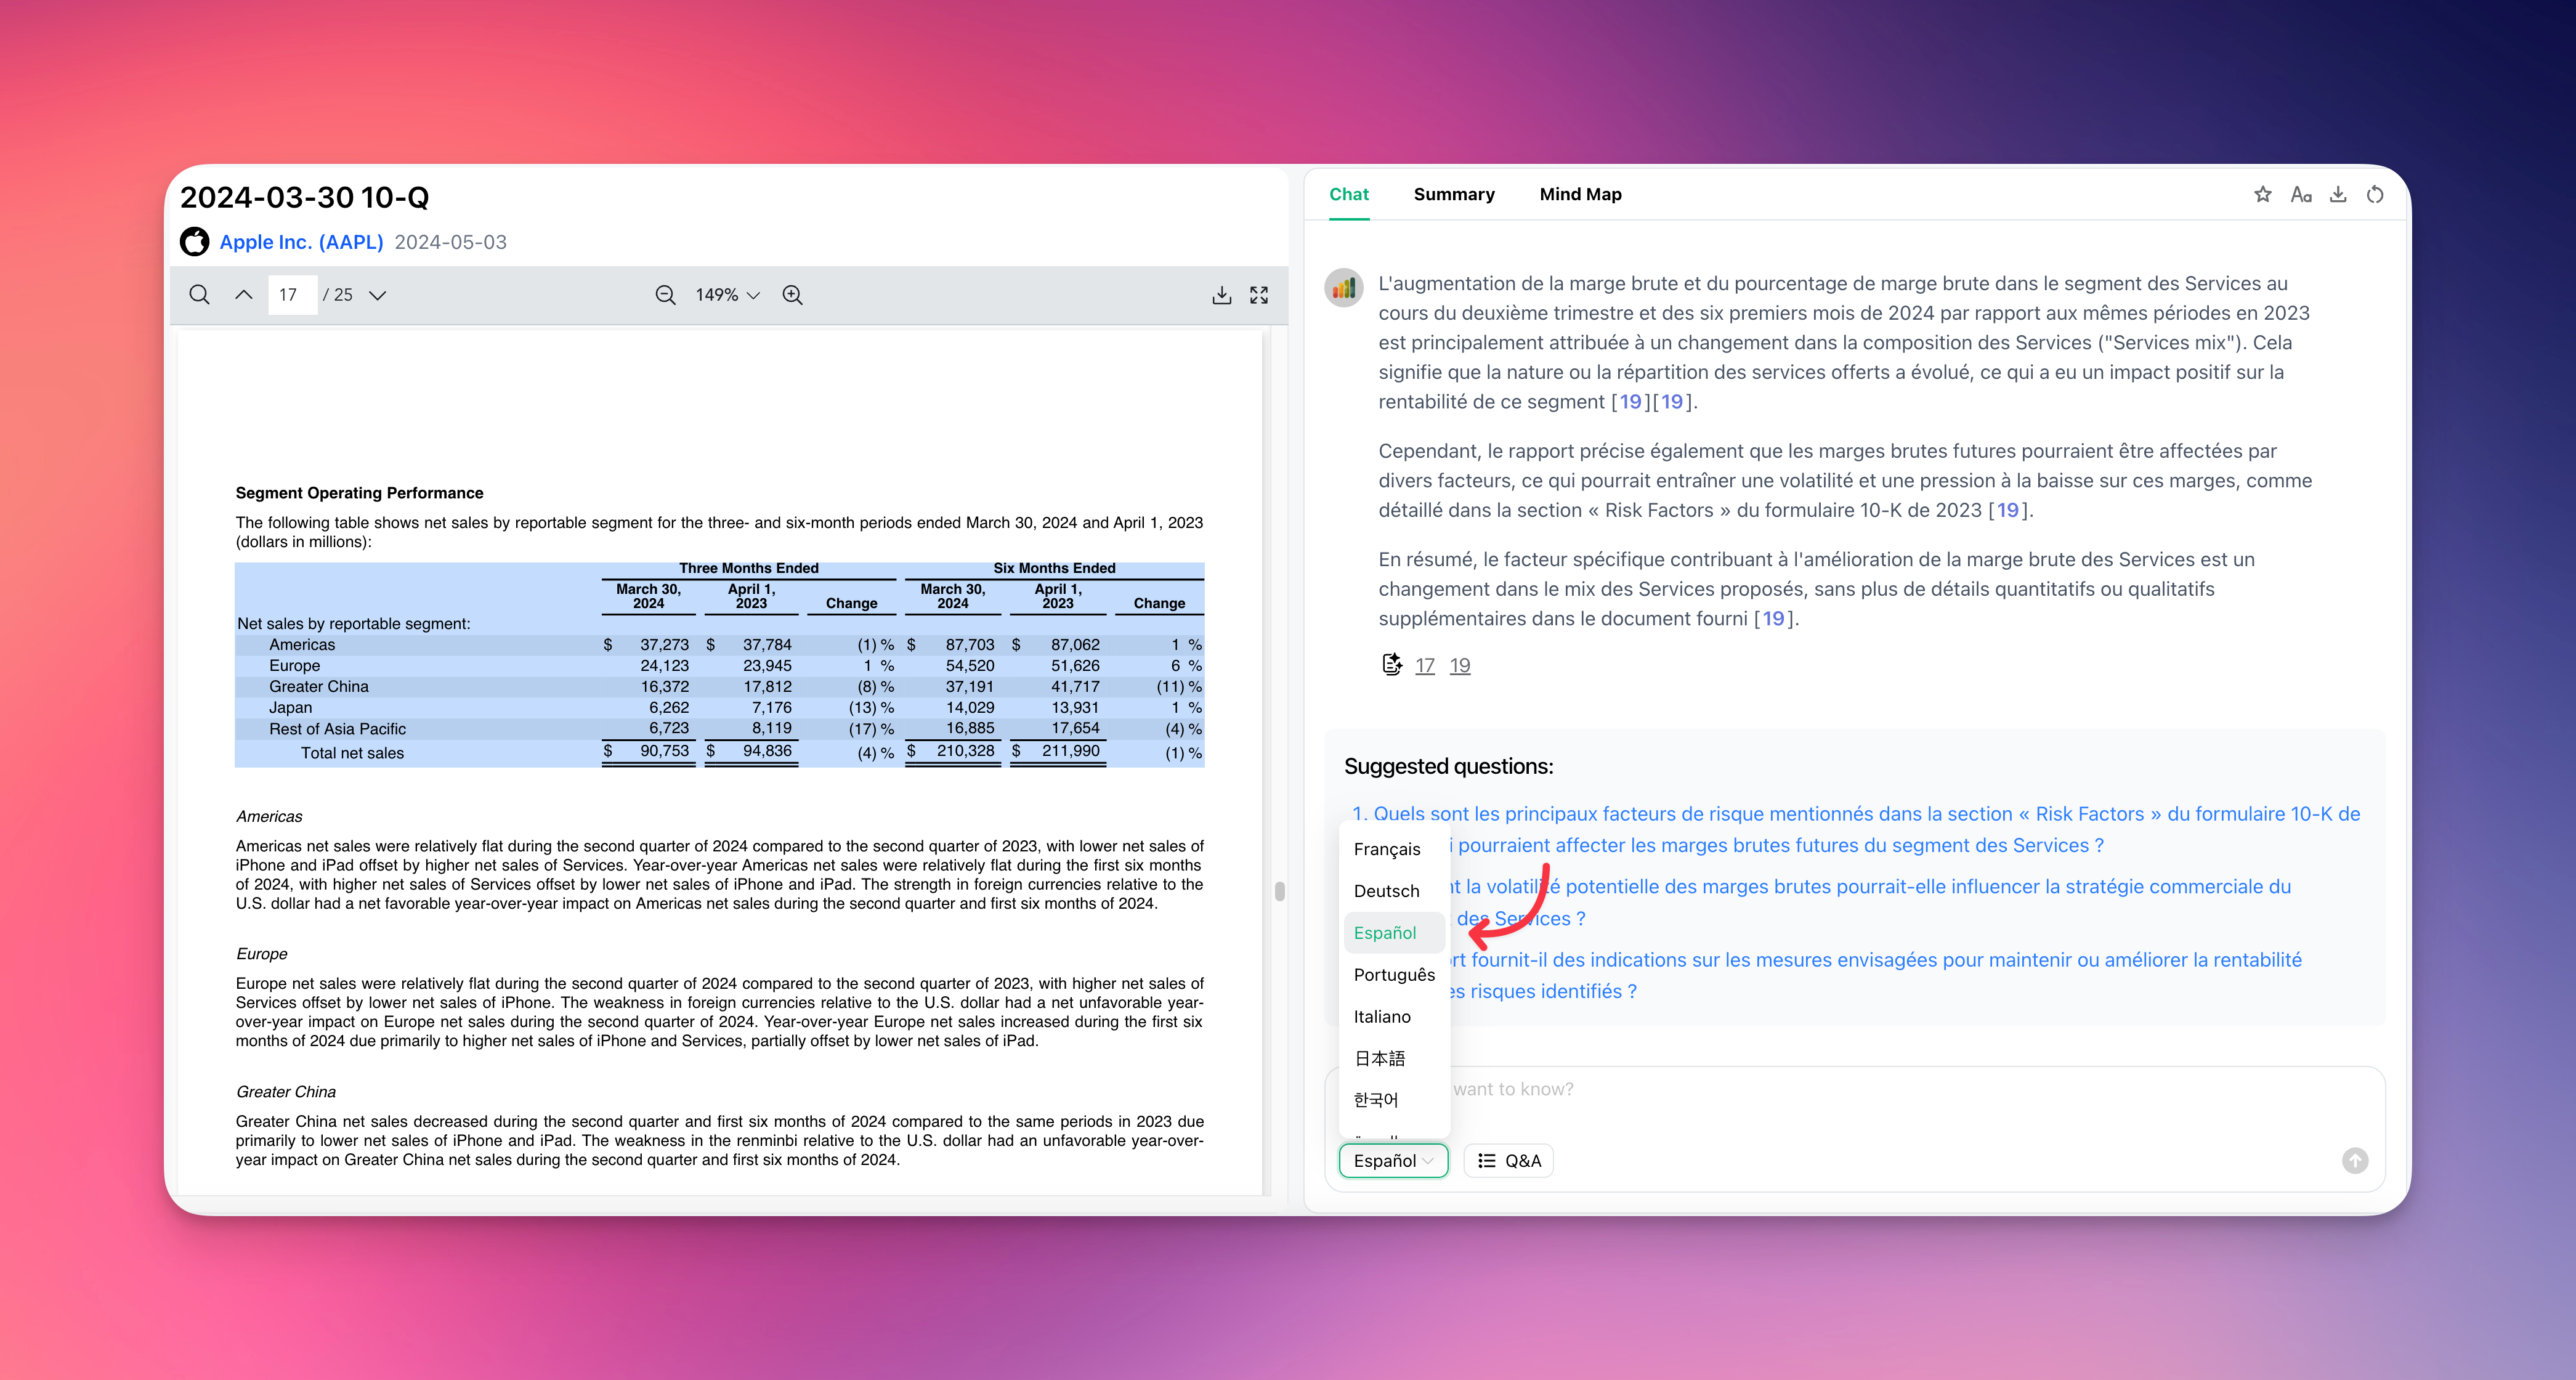The width and height of the screenshot is (2576, 1380).
Task: Click the PDF vertical scrollbar handle
Action: (x=1279, y=891)
